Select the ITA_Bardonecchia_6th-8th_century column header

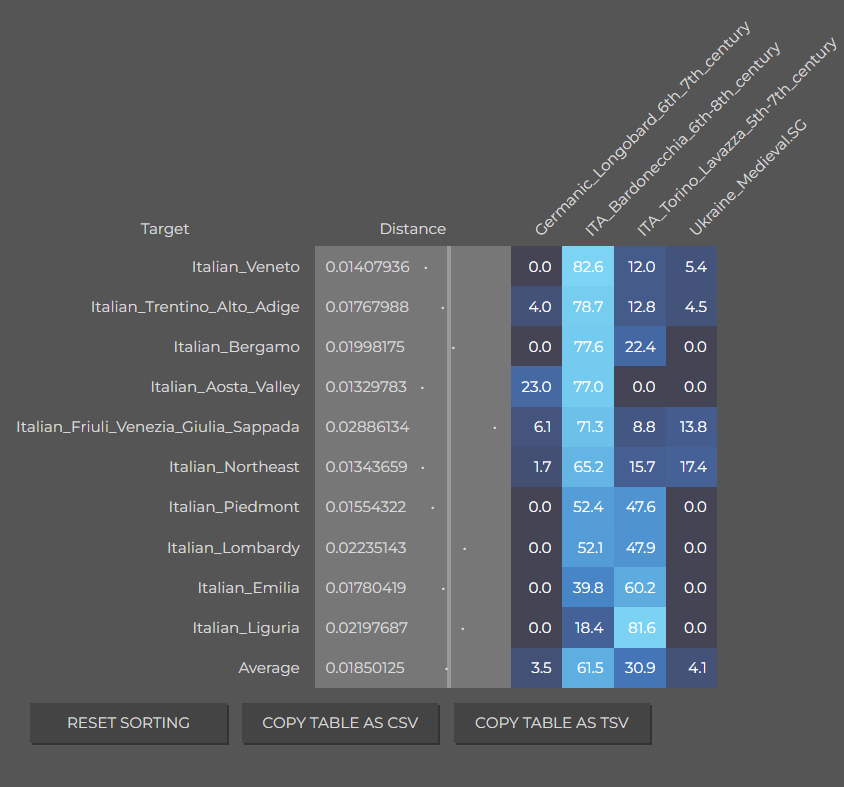pyautogui.click(x=682, y=139)
